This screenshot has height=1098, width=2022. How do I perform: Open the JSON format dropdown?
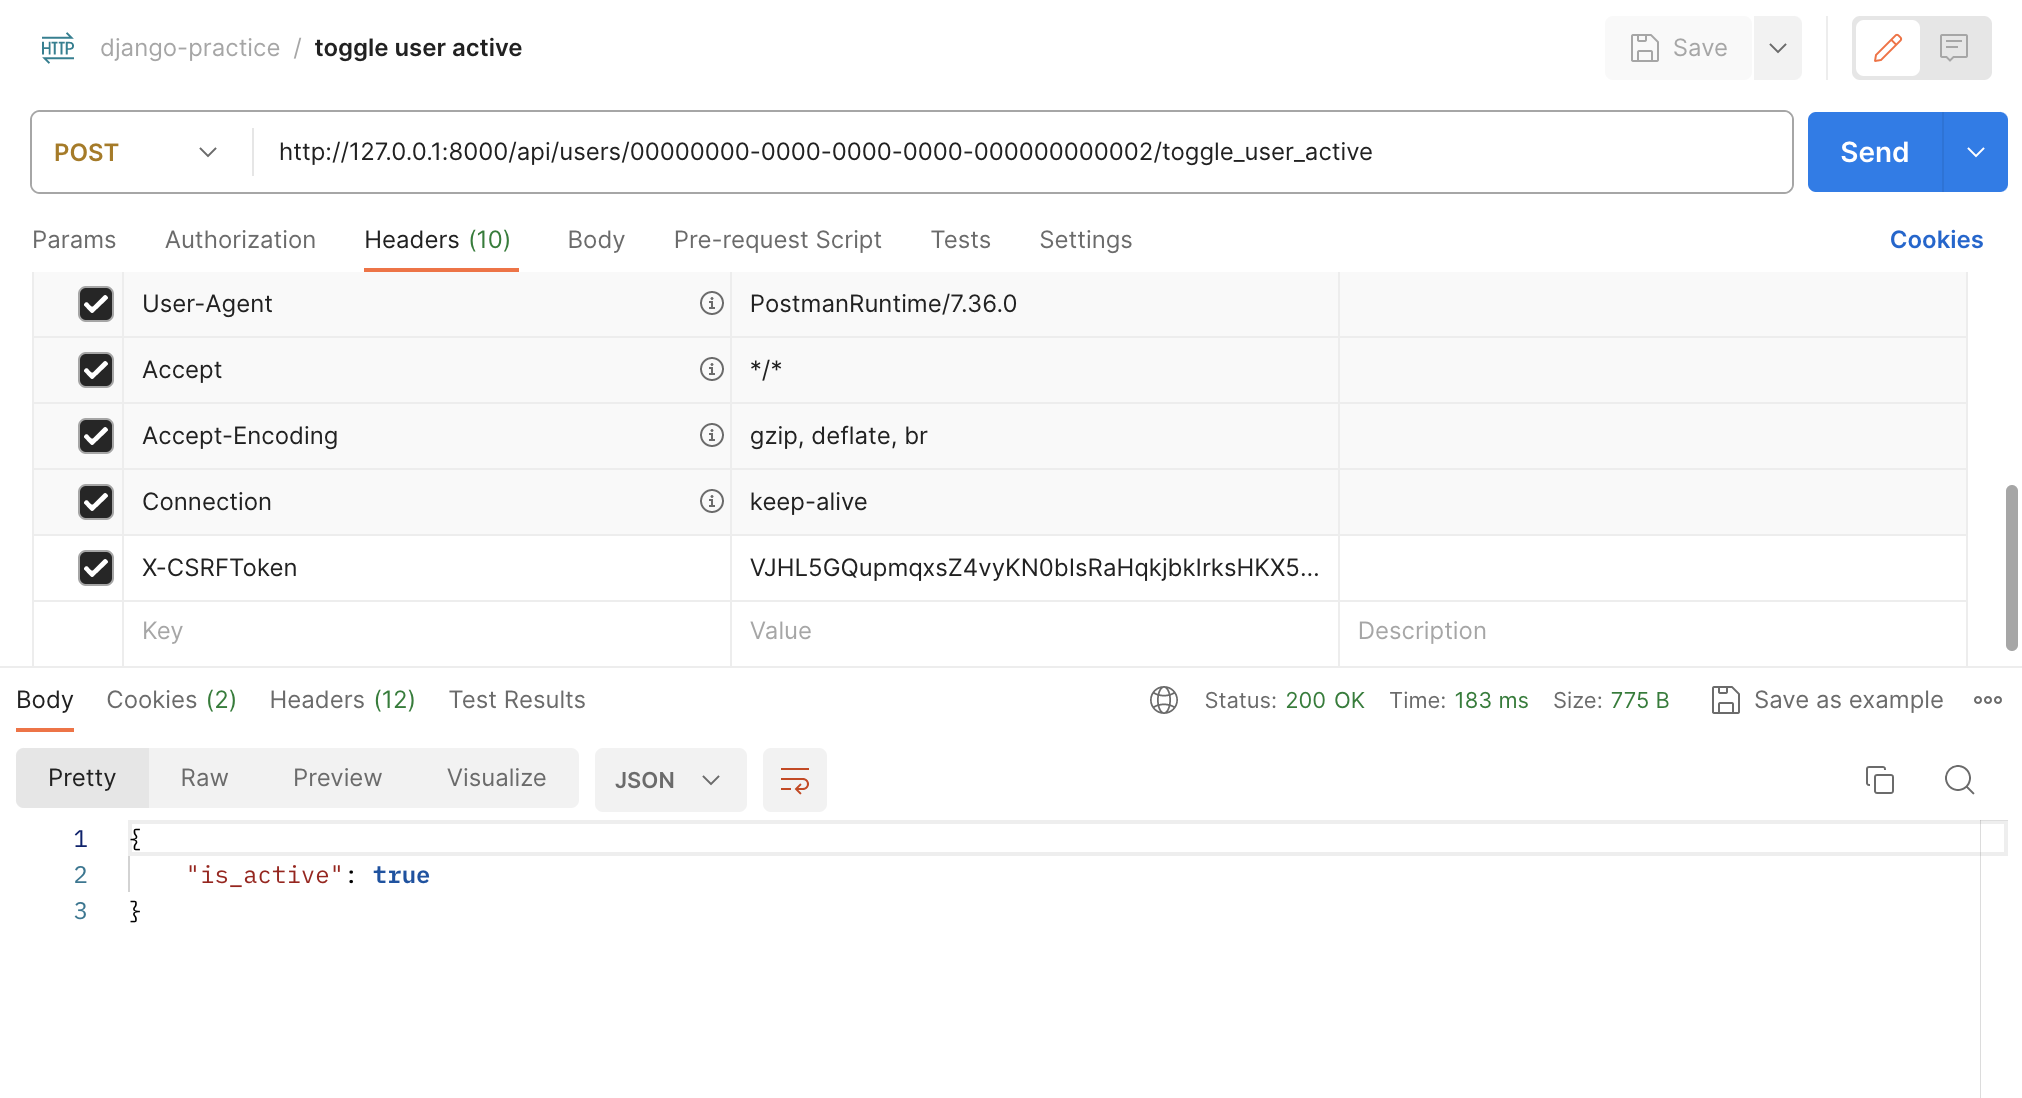pos(669,780)
